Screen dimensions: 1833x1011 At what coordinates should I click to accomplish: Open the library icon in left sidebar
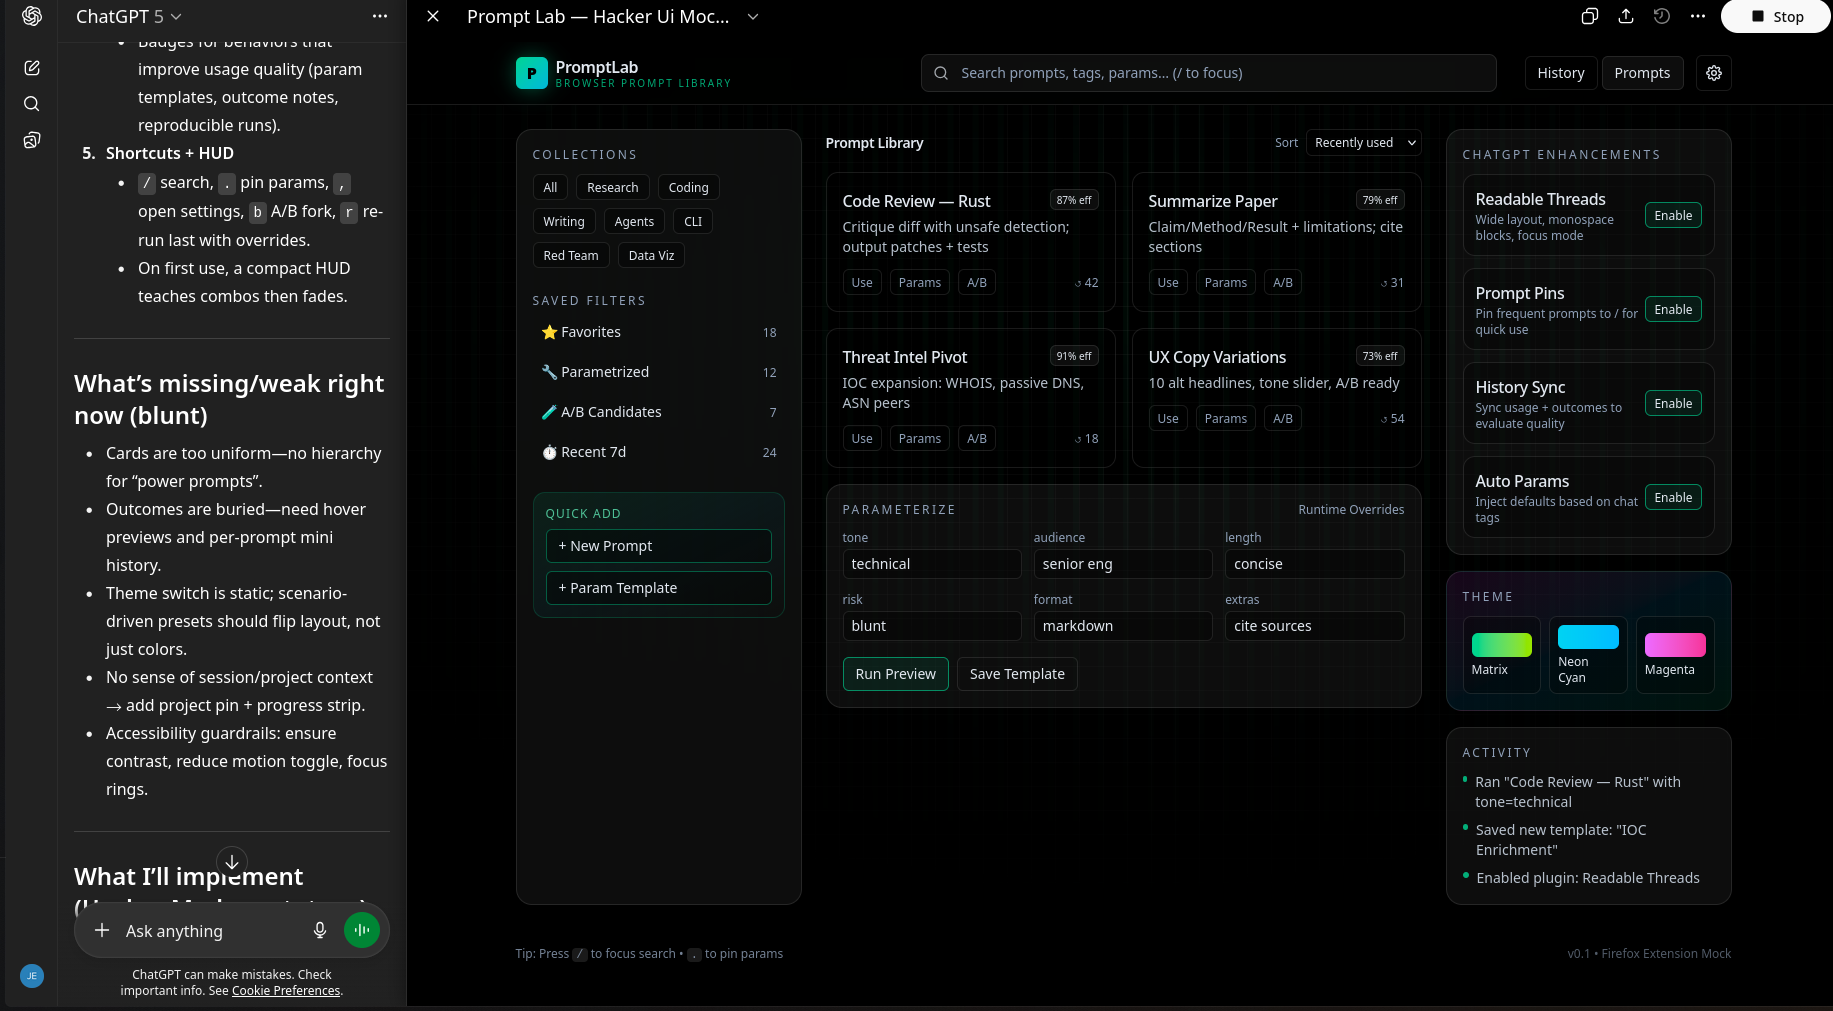[32, 140]
